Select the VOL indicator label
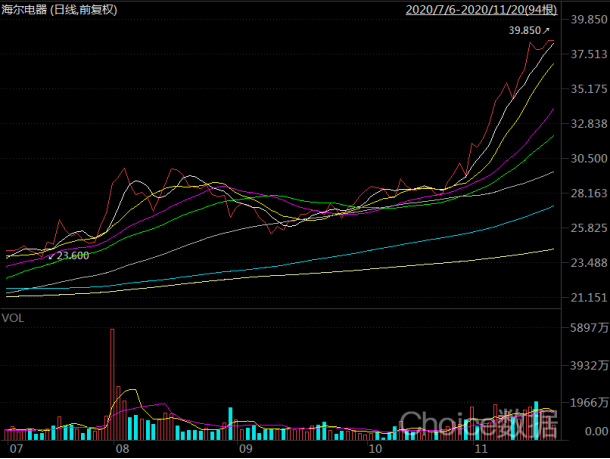Viewport: 610px width, 459px height. coord(13,318)
